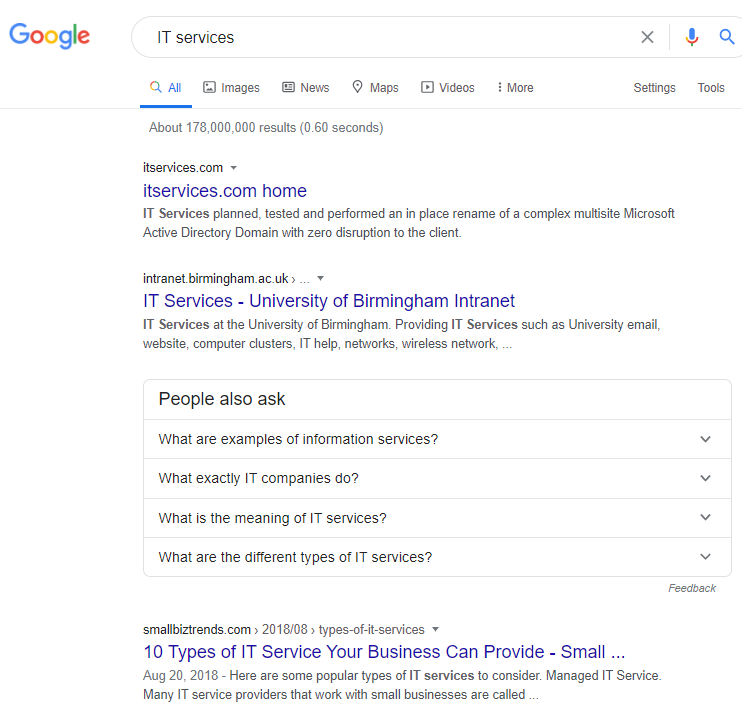Start voice search with the microphone icon
Viewport: 747px width, 707px height.
click(x=692, y=37)
